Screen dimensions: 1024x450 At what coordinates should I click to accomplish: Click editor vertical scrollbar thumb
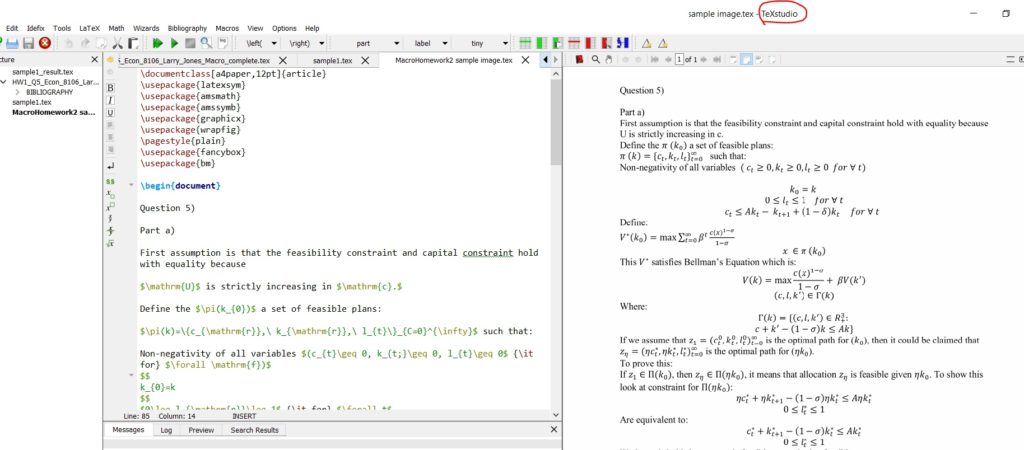point(556,123)
